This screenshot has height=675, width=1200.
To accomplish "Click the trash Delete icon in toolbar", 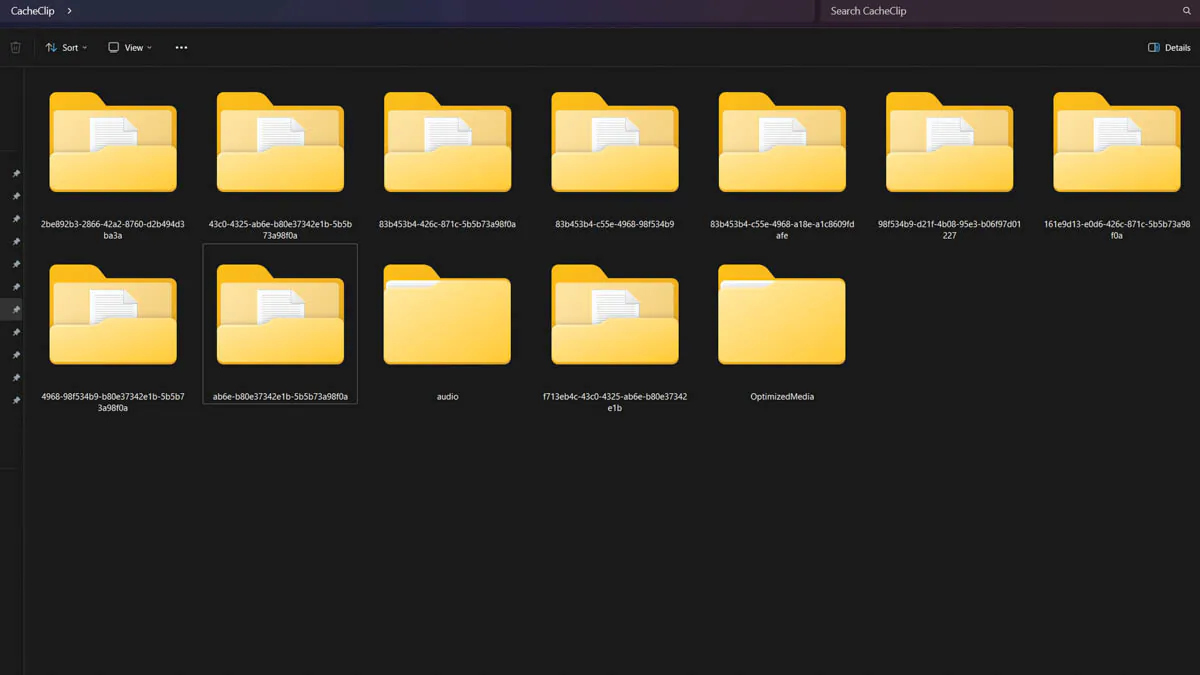I will 16,48.
